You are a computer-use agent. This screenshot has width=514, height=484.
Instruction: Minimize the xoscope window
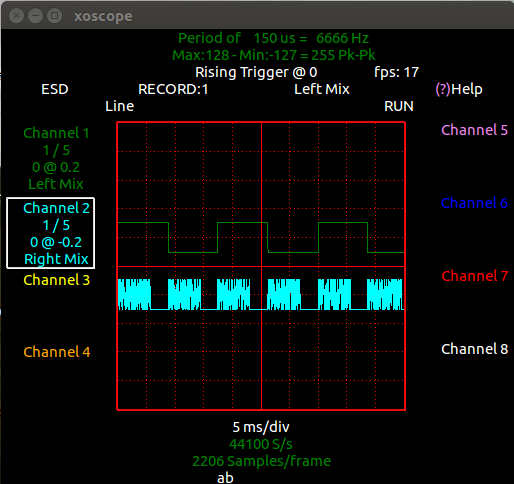[x=35, y=16]
